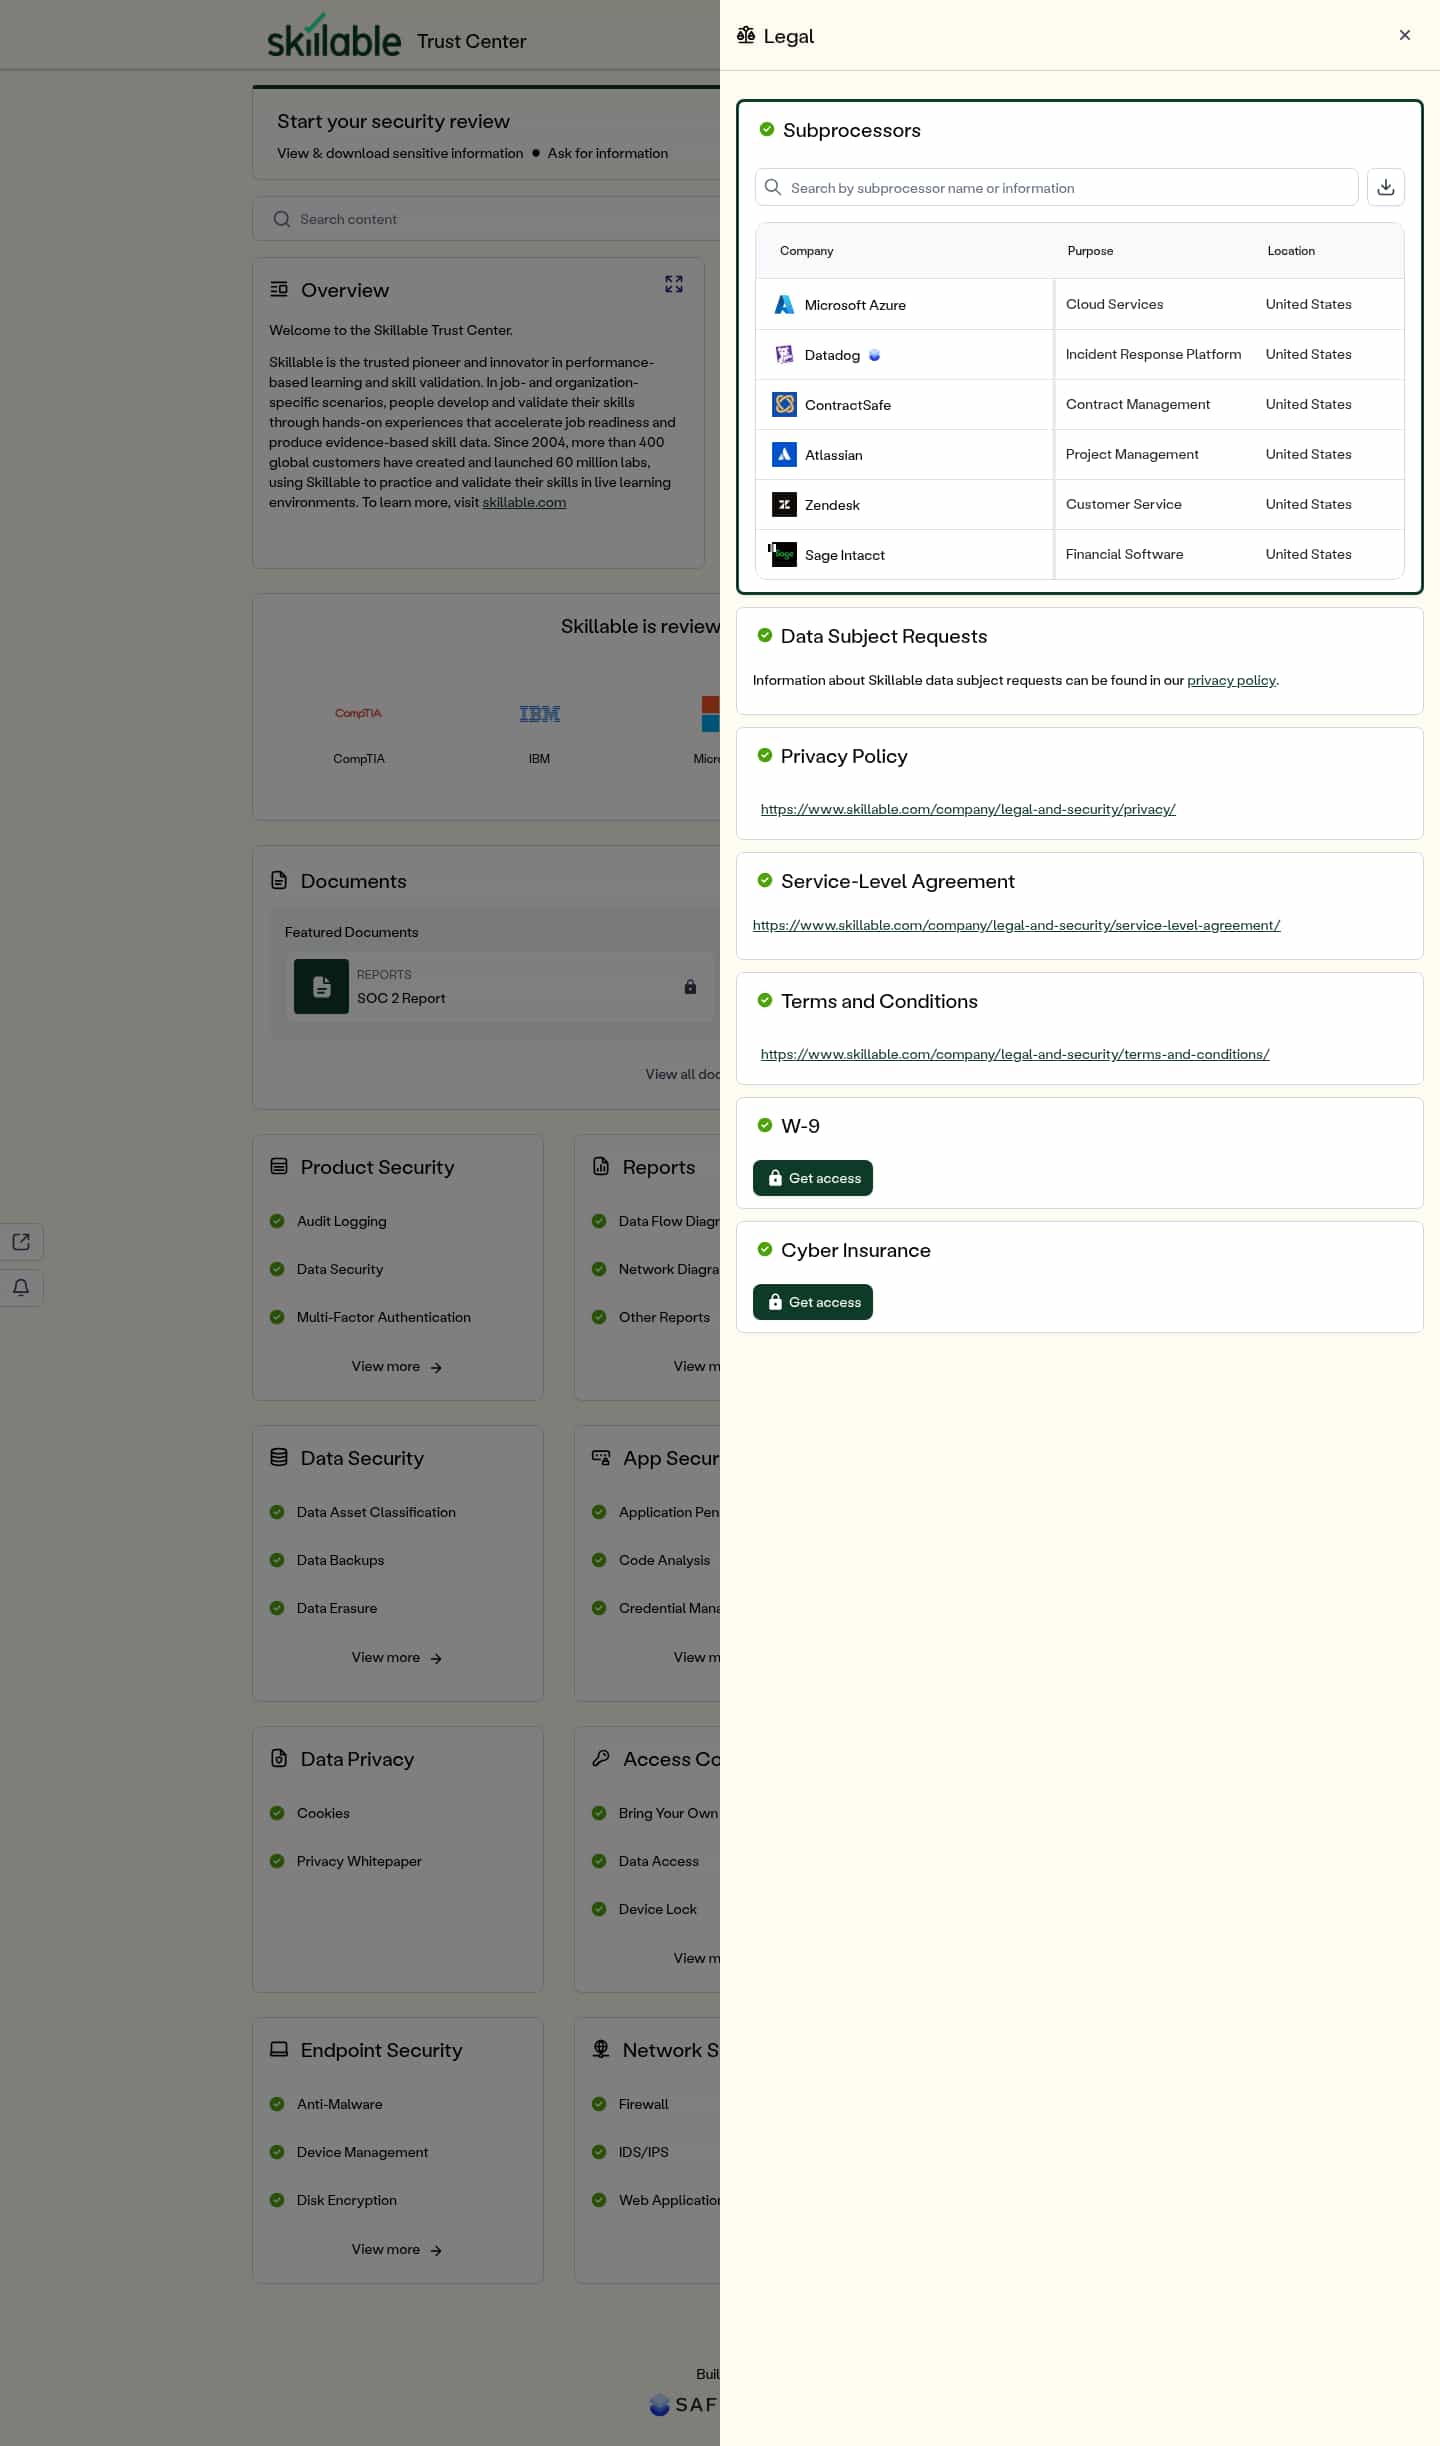Click the blue badge next to Datadog

[874, 355]
